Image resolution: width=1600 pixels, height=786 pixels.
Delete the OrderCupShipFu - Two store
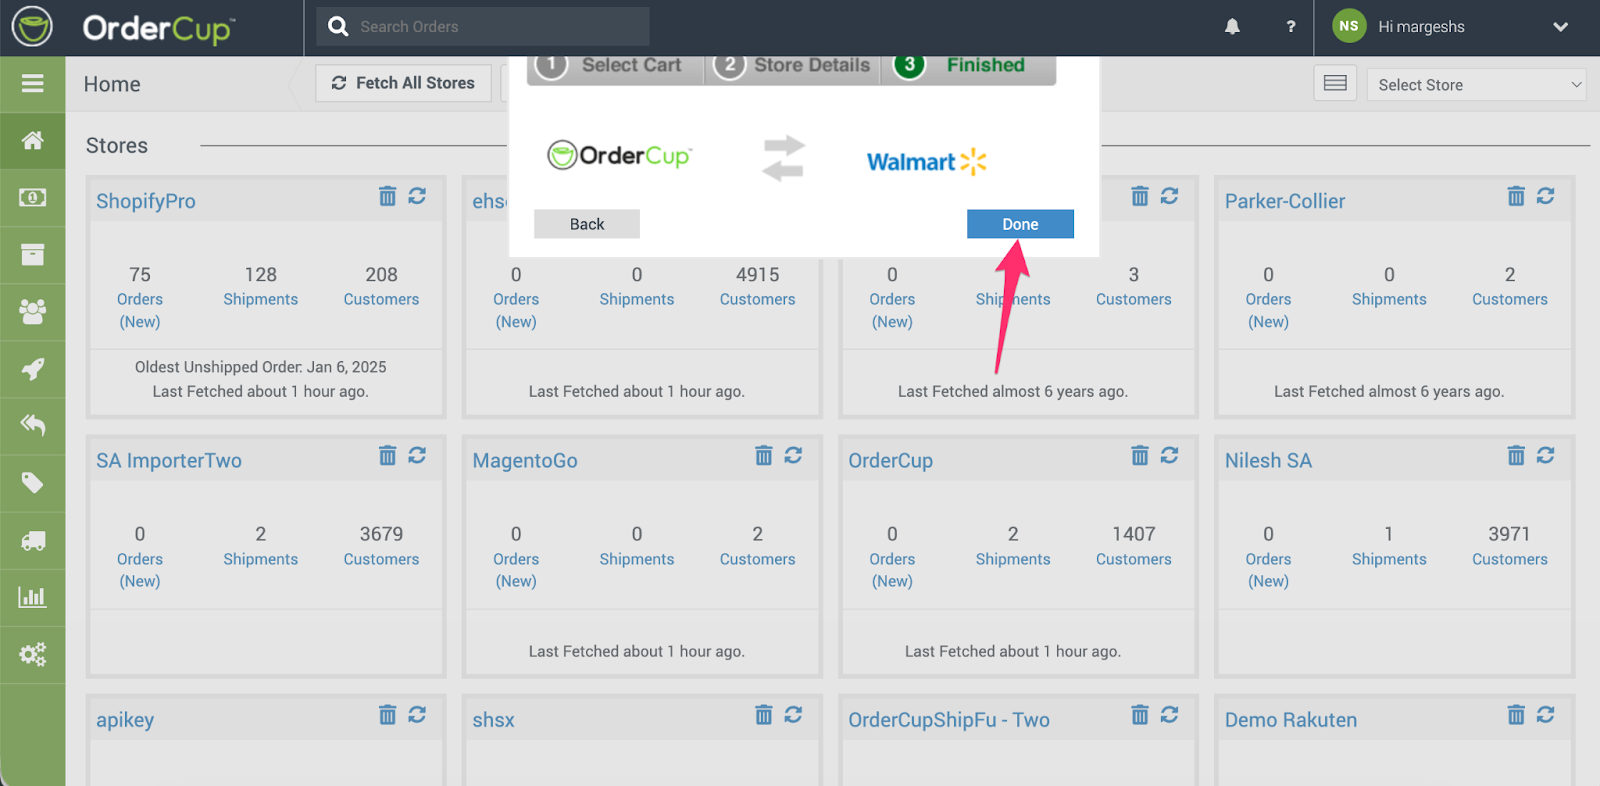point(1139,715)
